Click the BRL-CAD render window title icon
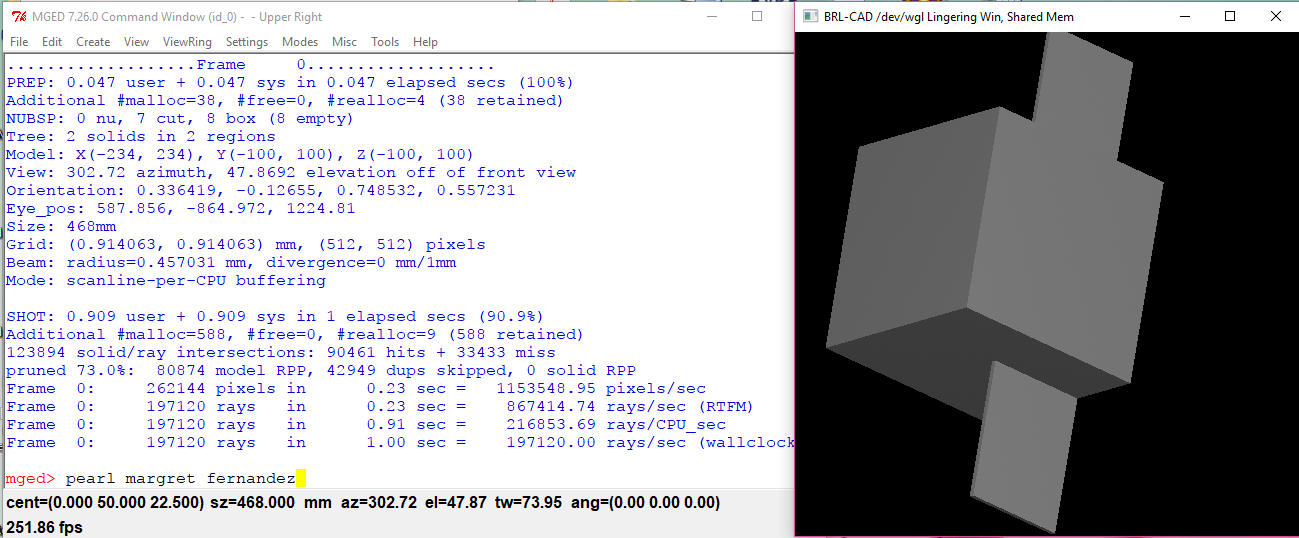This screenshot has width=1299, height=538. click(809, 16)
